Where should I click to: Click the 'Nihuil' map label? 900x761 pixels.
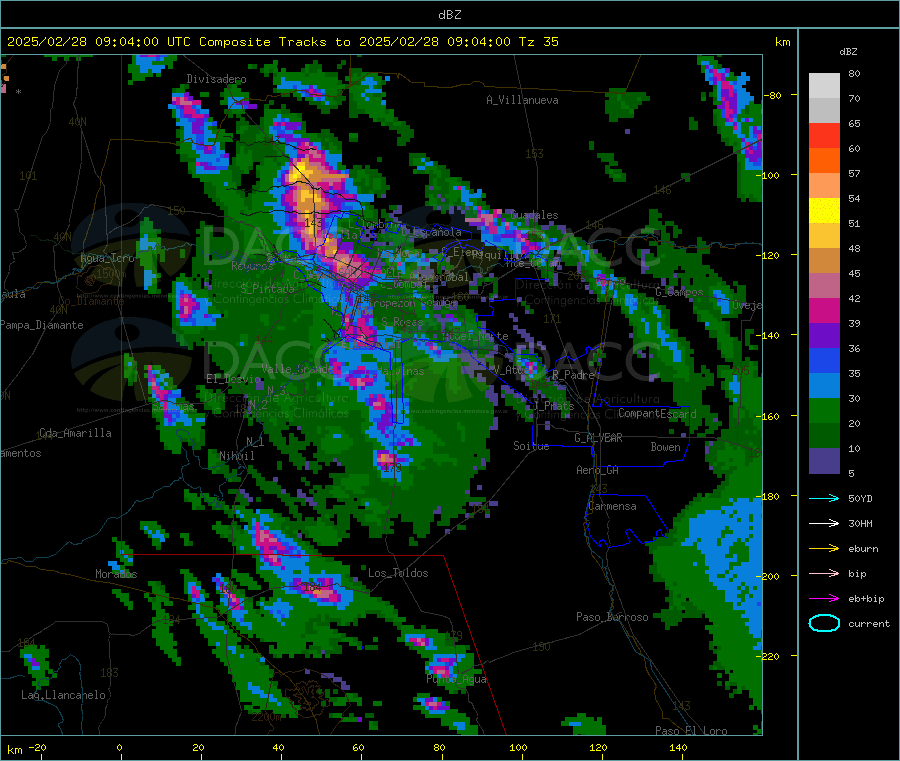[x=237, y=456]
